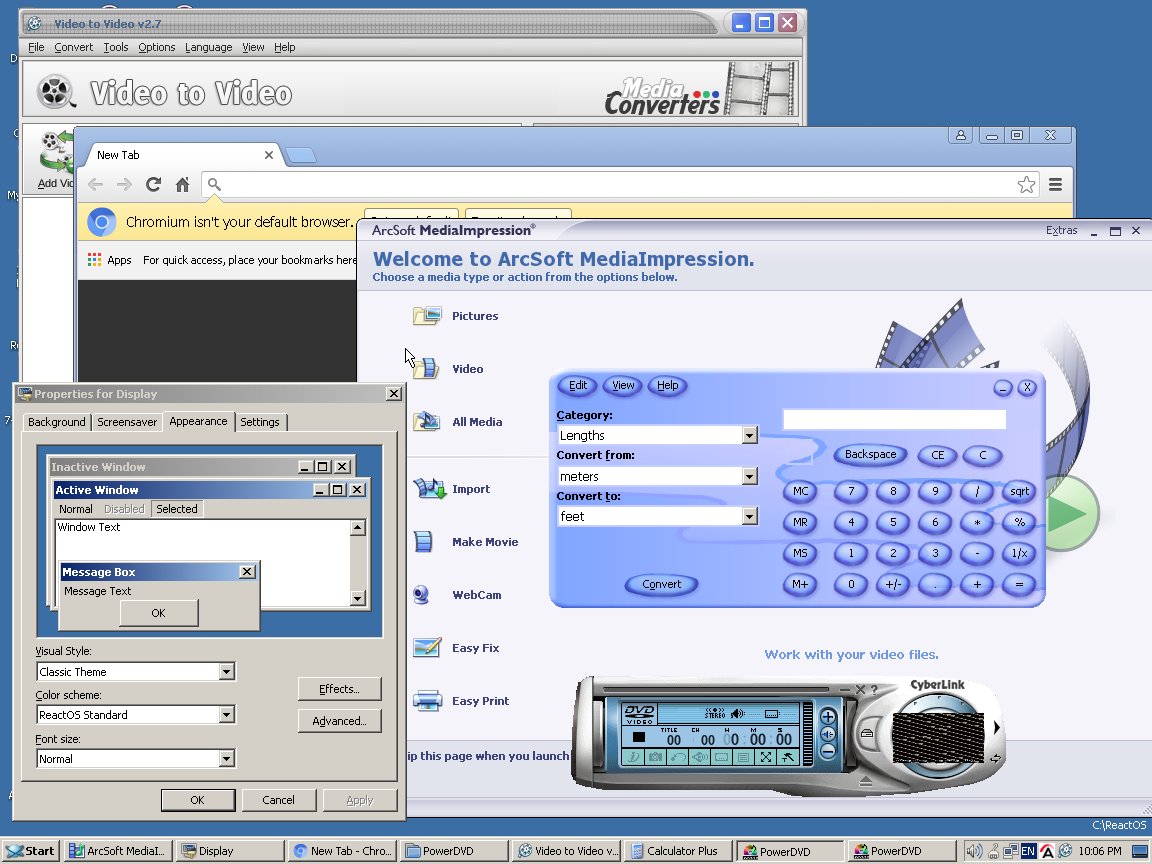Click the volume tray icon
The height and width of the screenshot is (864, 1152).
click(973, 851)
